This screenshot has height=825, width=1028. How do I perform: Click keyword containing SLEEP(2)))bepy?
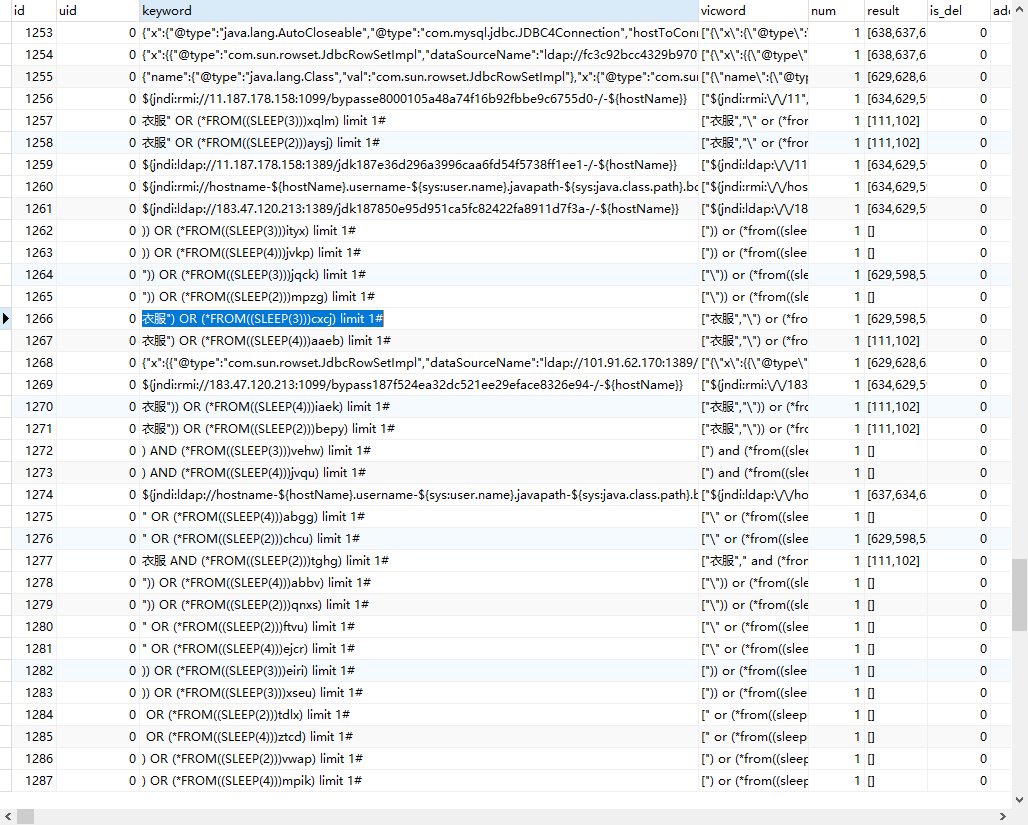point(419,429)
